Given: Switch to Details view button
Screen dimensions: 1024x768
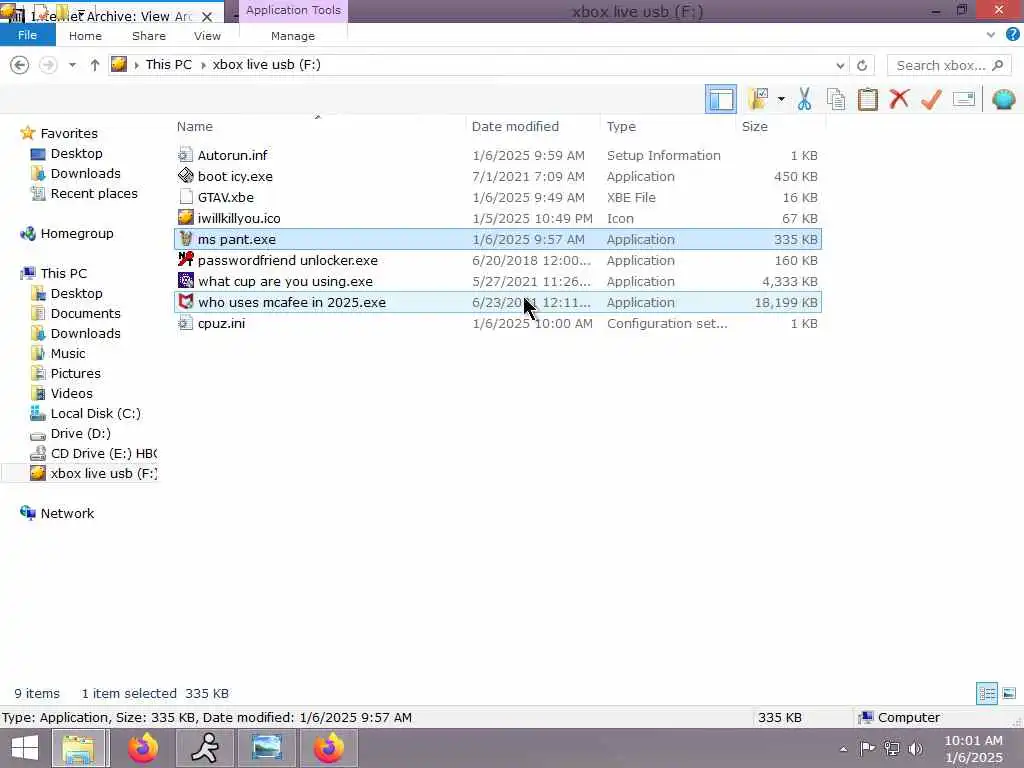Looking at the screenshot, I should (x=987, y=694).
